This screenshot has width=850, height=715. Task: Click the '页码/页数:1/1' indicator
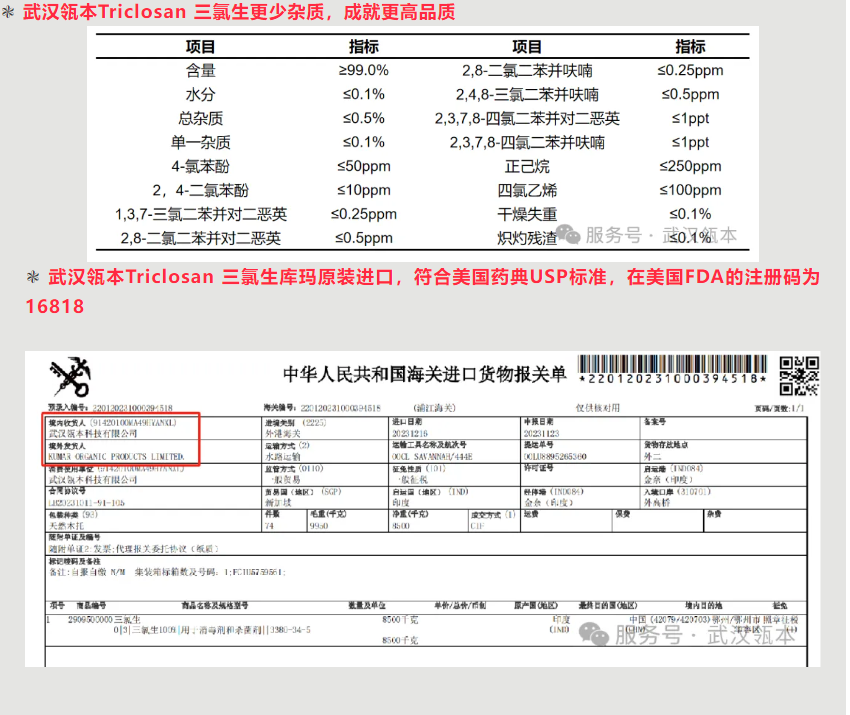(x=780, y=408)
